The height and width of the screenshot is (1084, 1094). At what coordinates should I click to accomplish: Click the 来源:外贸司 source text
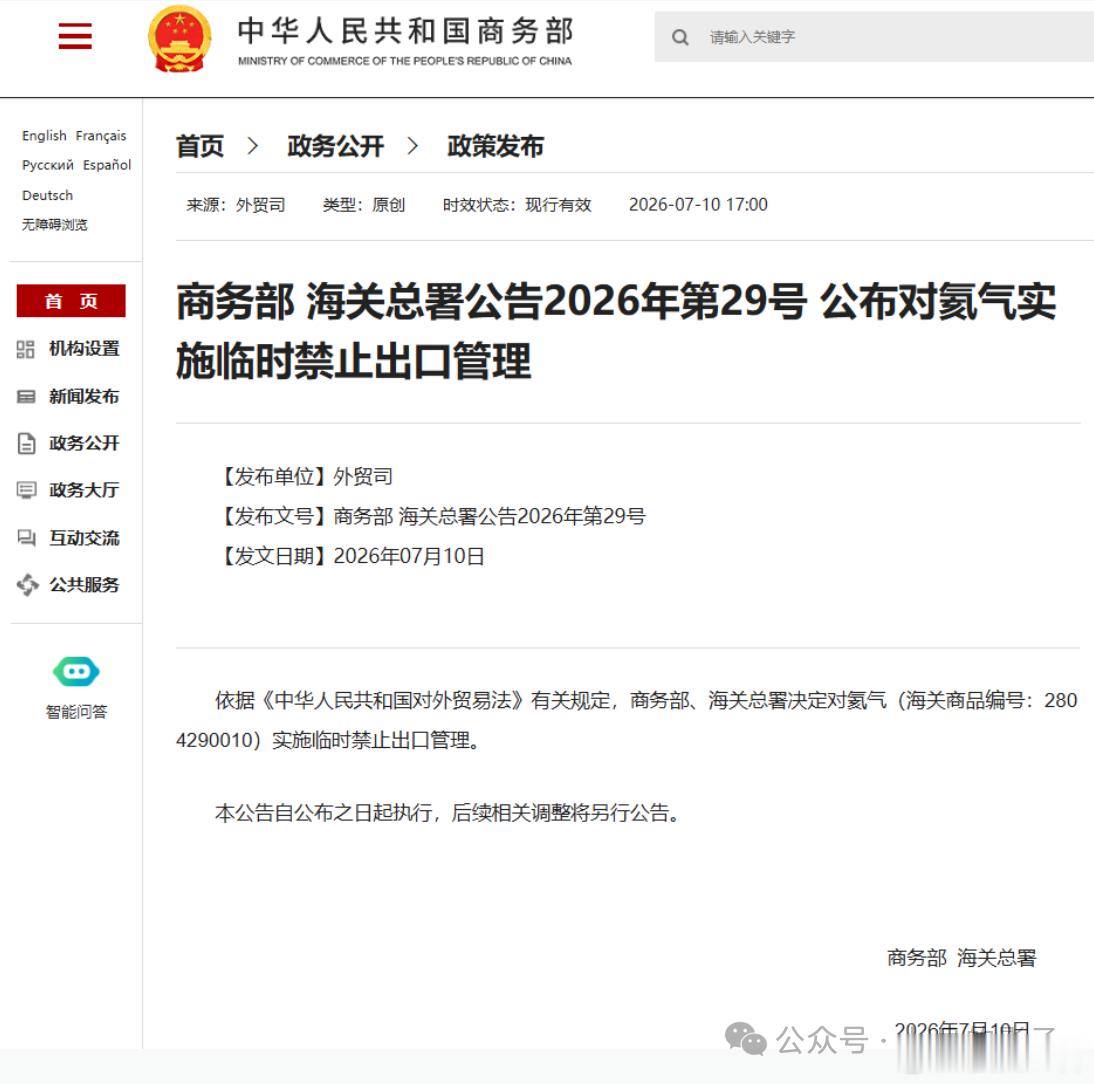click(x=236, y=204)
